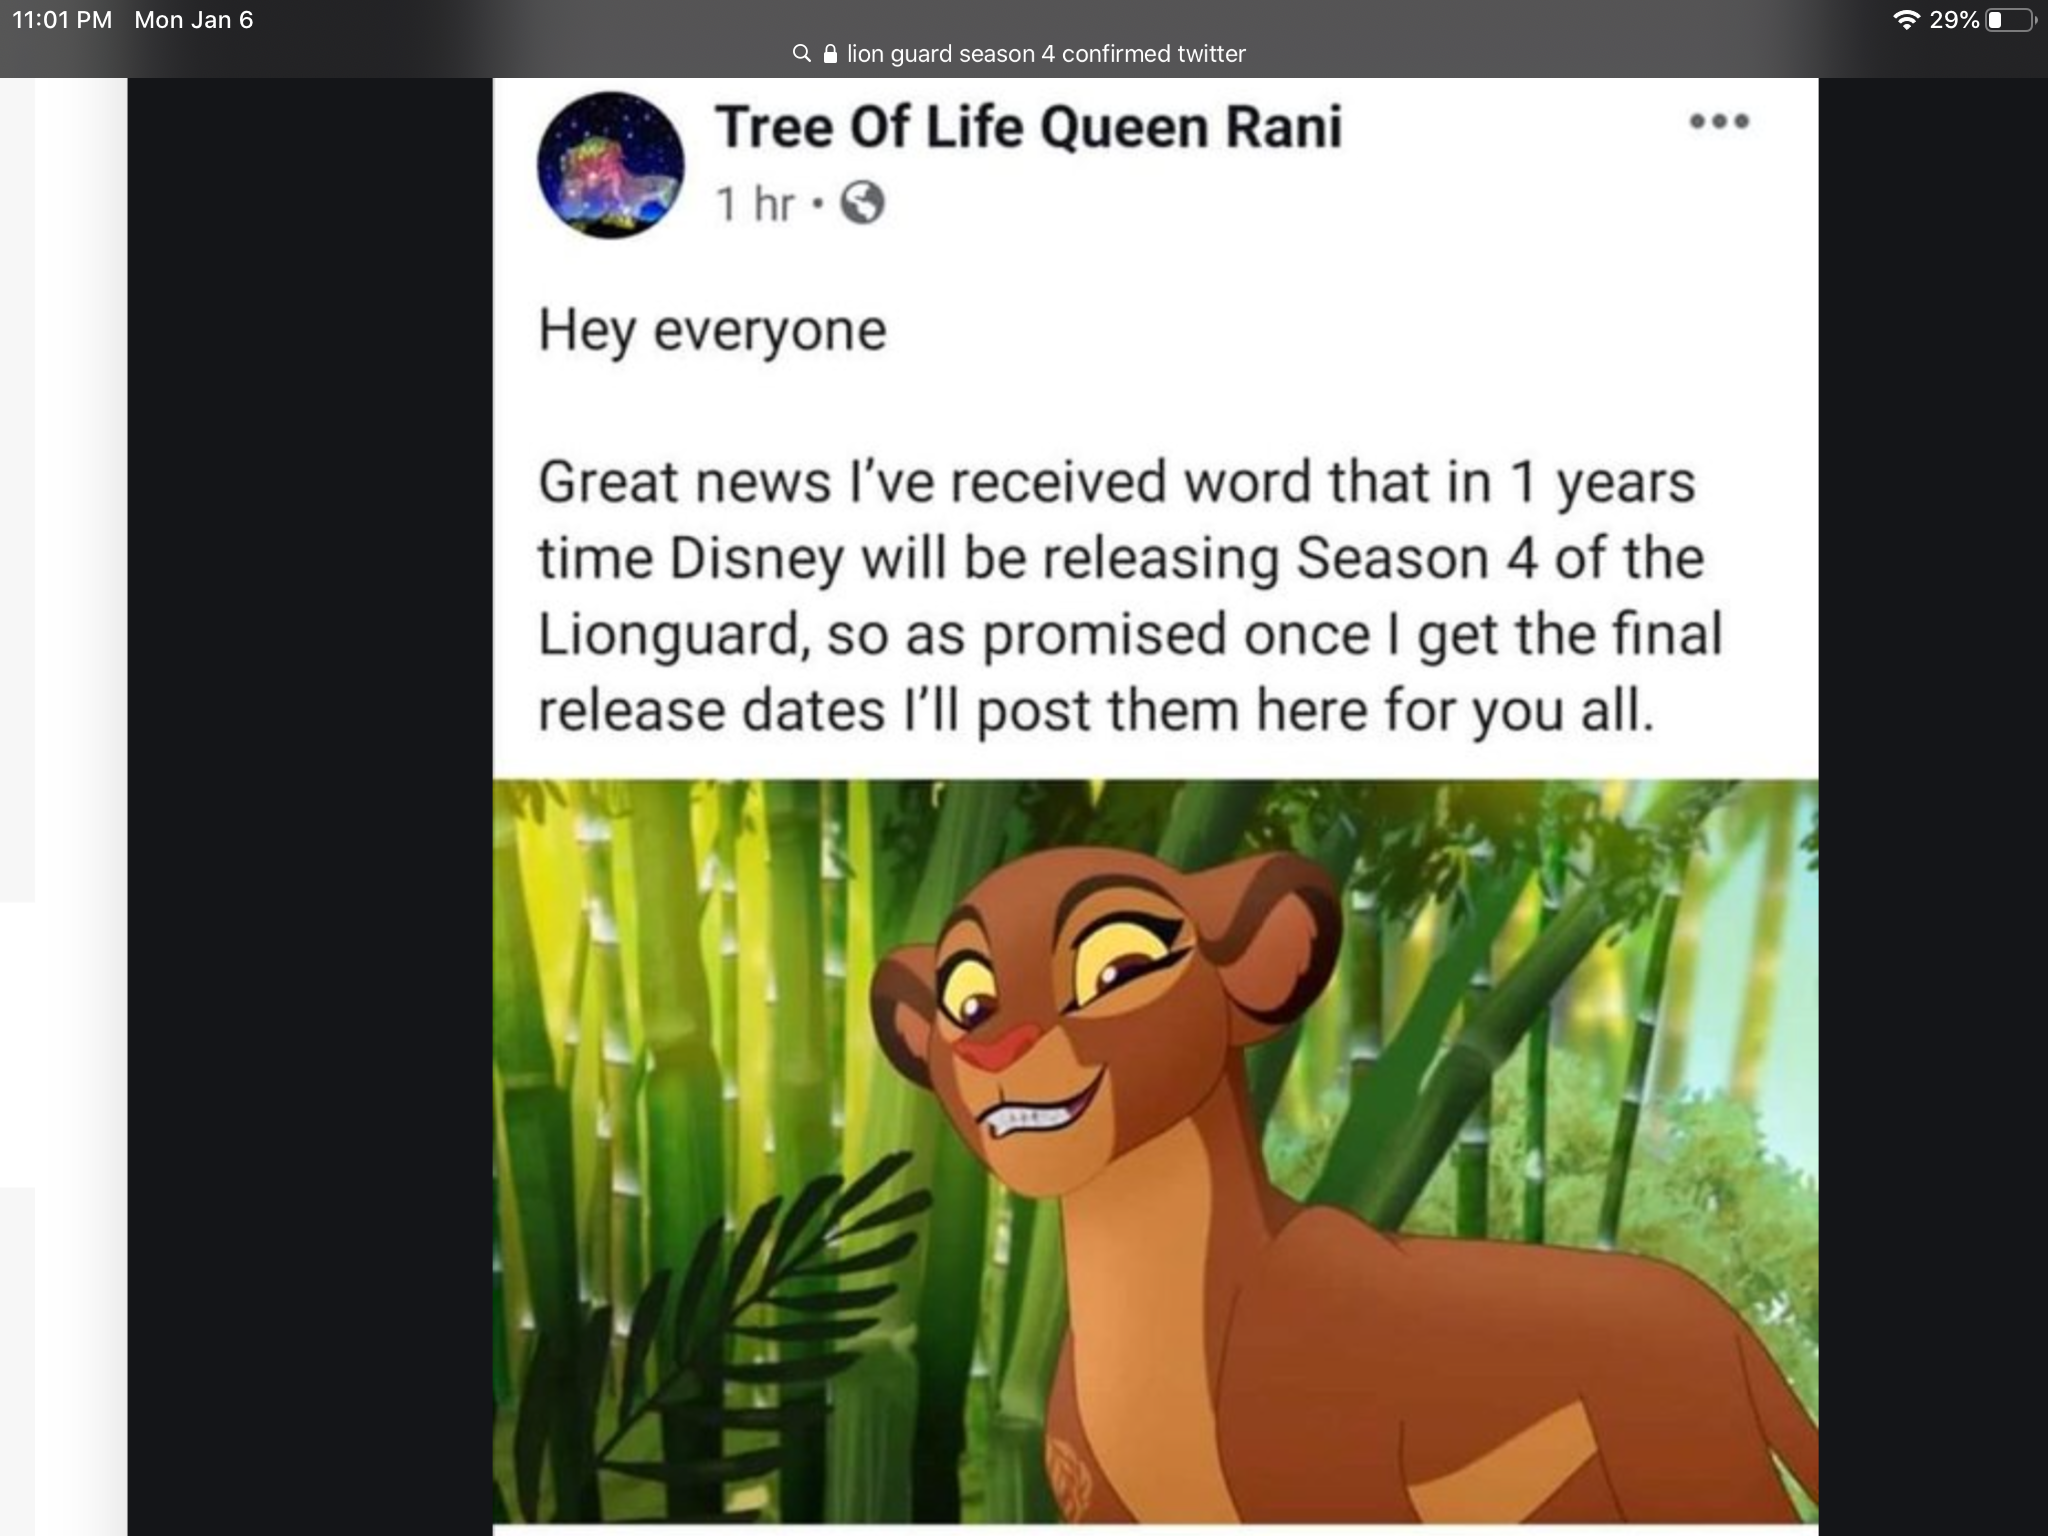The height and width of the screenshot is (1536, 2048).
Task: Tap the battery indicator icon
Action: [x=2010, y=20]
